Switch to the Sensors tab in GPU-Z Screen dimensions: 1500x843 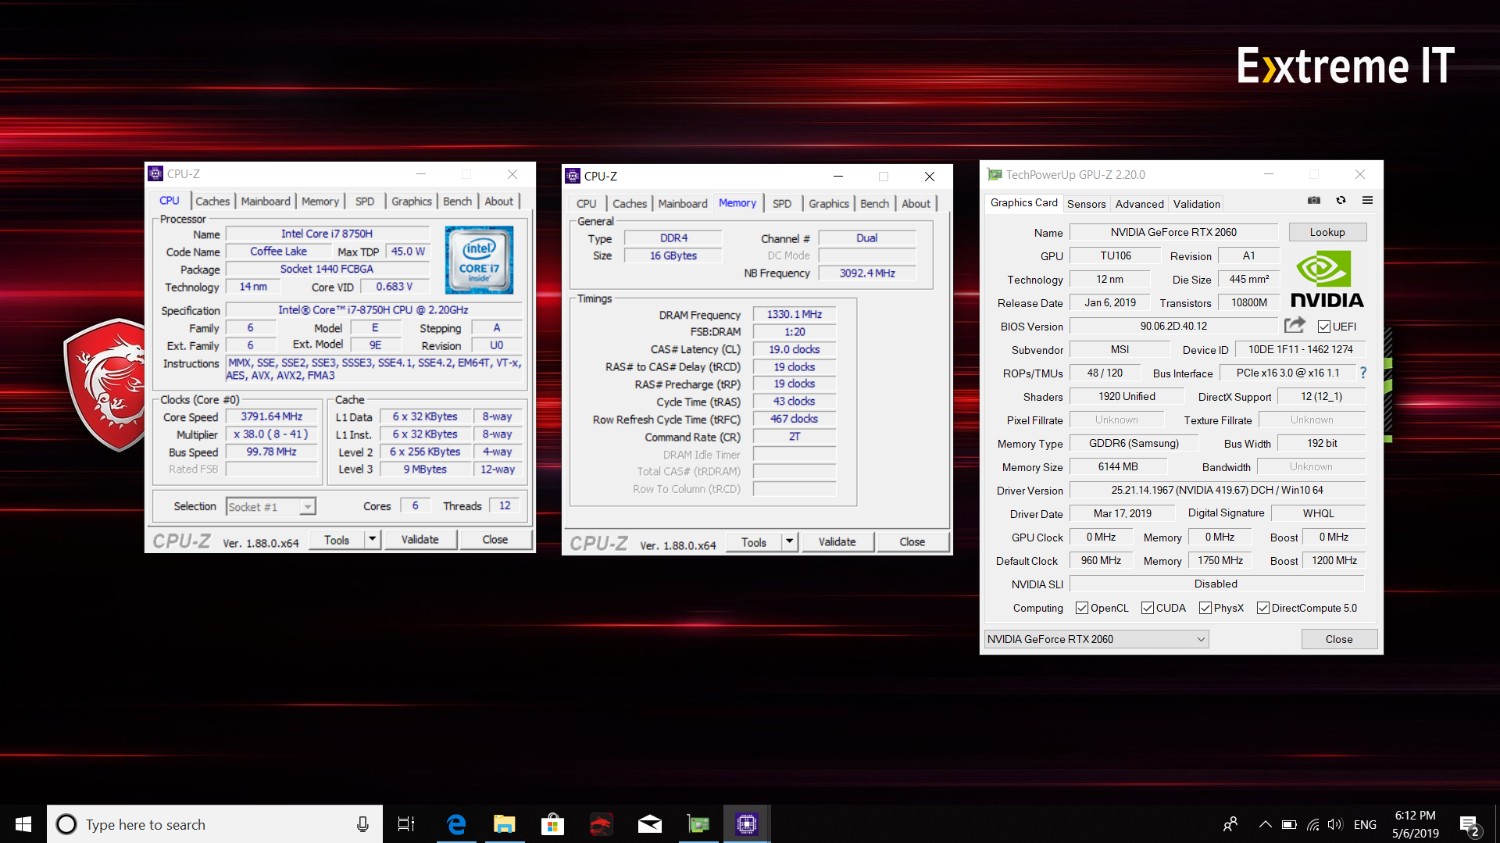(x=1086, y=204)
